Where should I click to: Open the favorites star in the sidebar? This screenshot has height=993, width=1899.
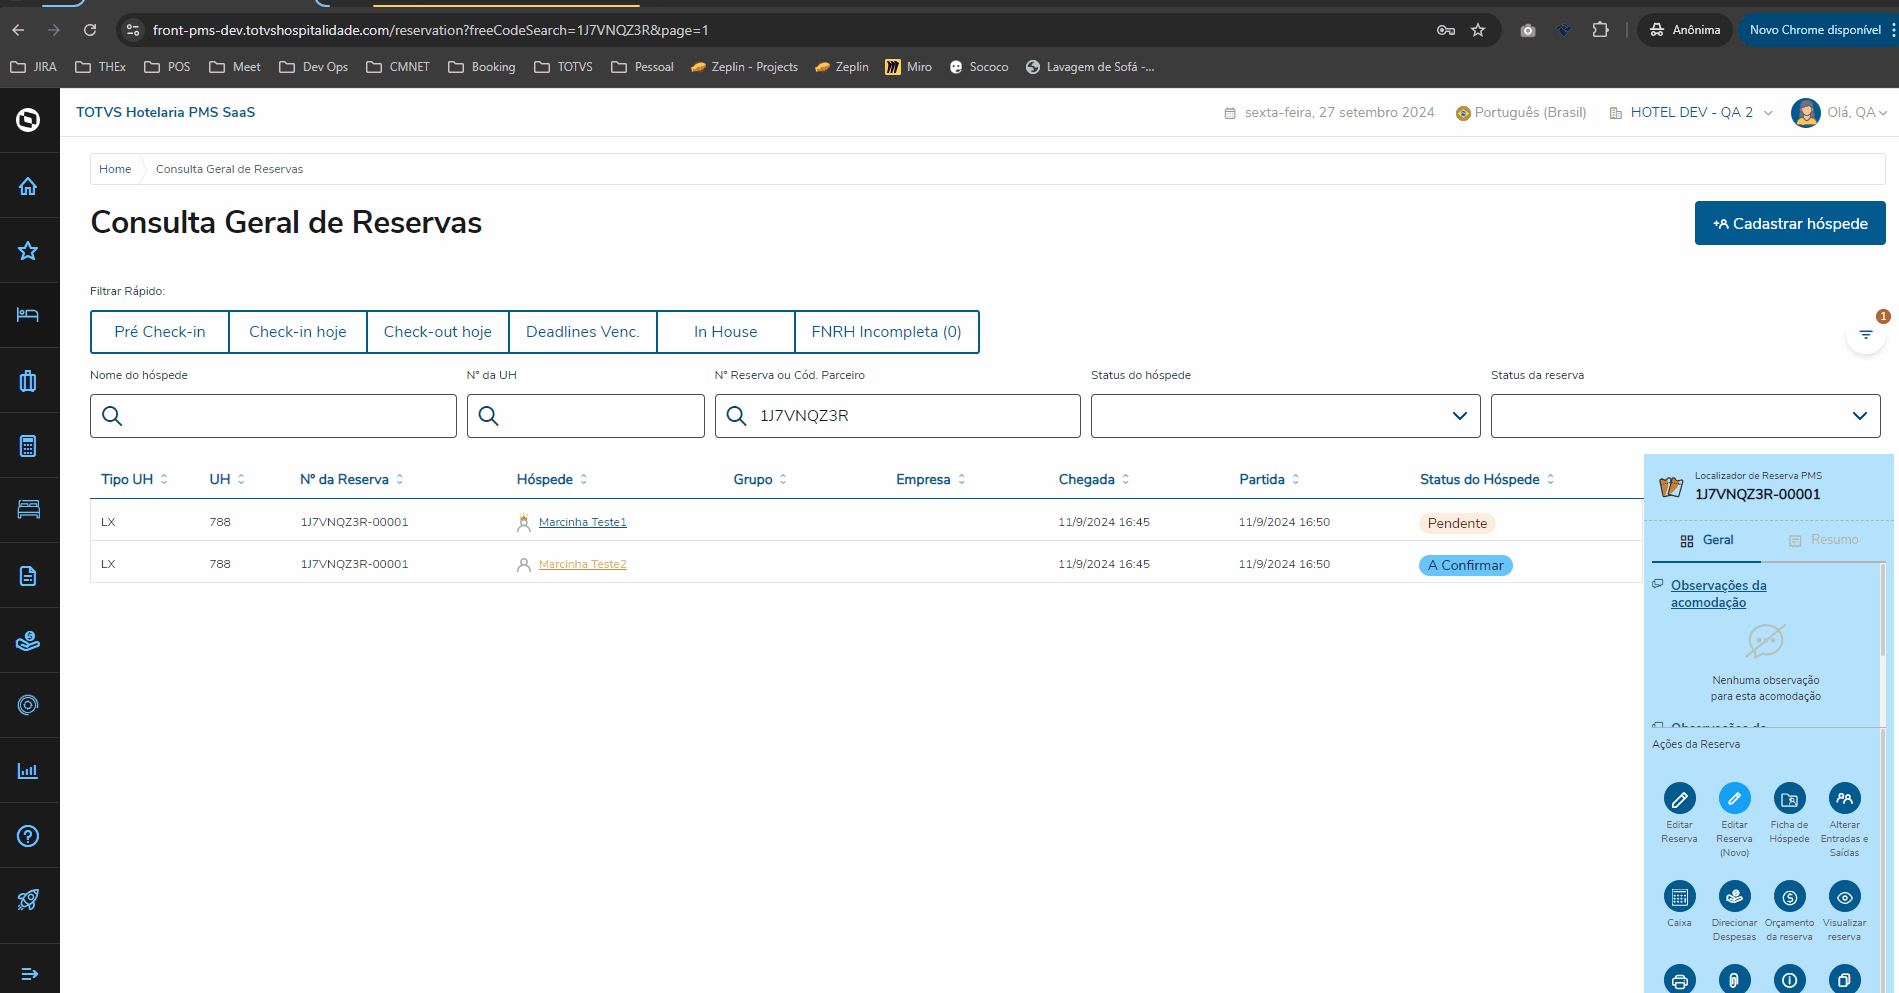[x=28, y=251]
